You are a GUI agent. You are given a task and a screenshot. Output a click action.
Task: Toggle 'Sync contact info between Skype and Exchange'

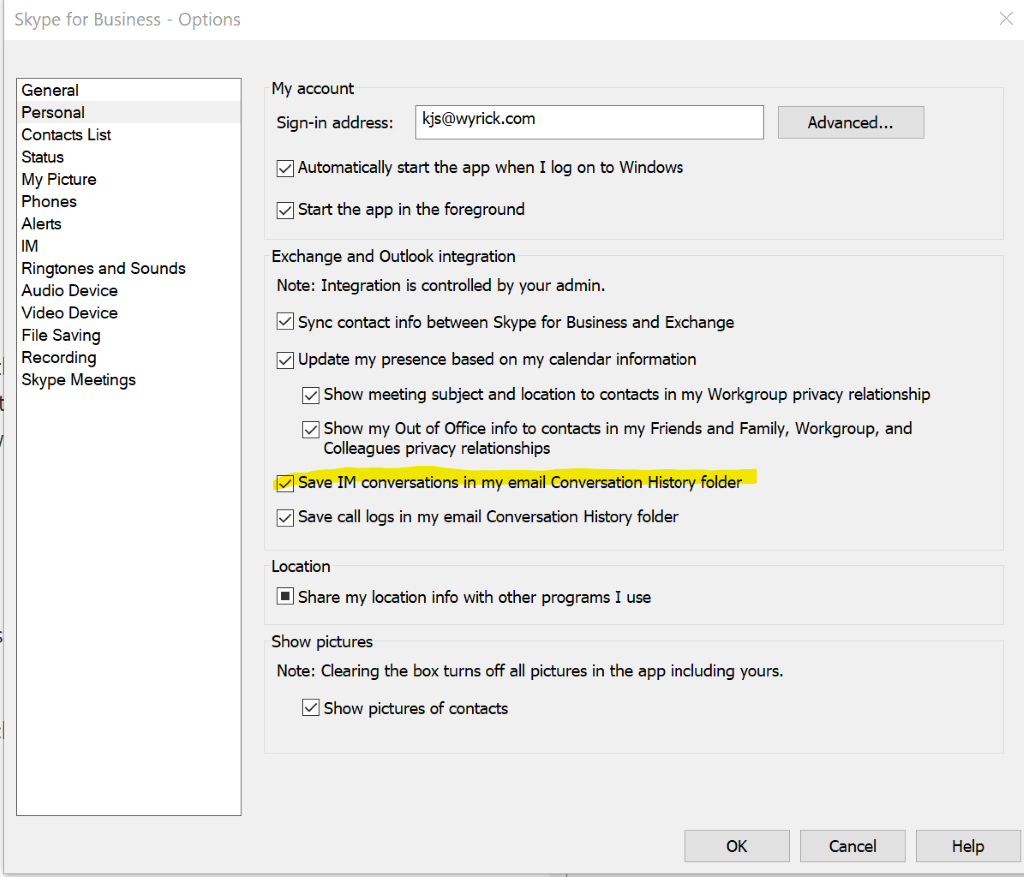click(285, 322)
